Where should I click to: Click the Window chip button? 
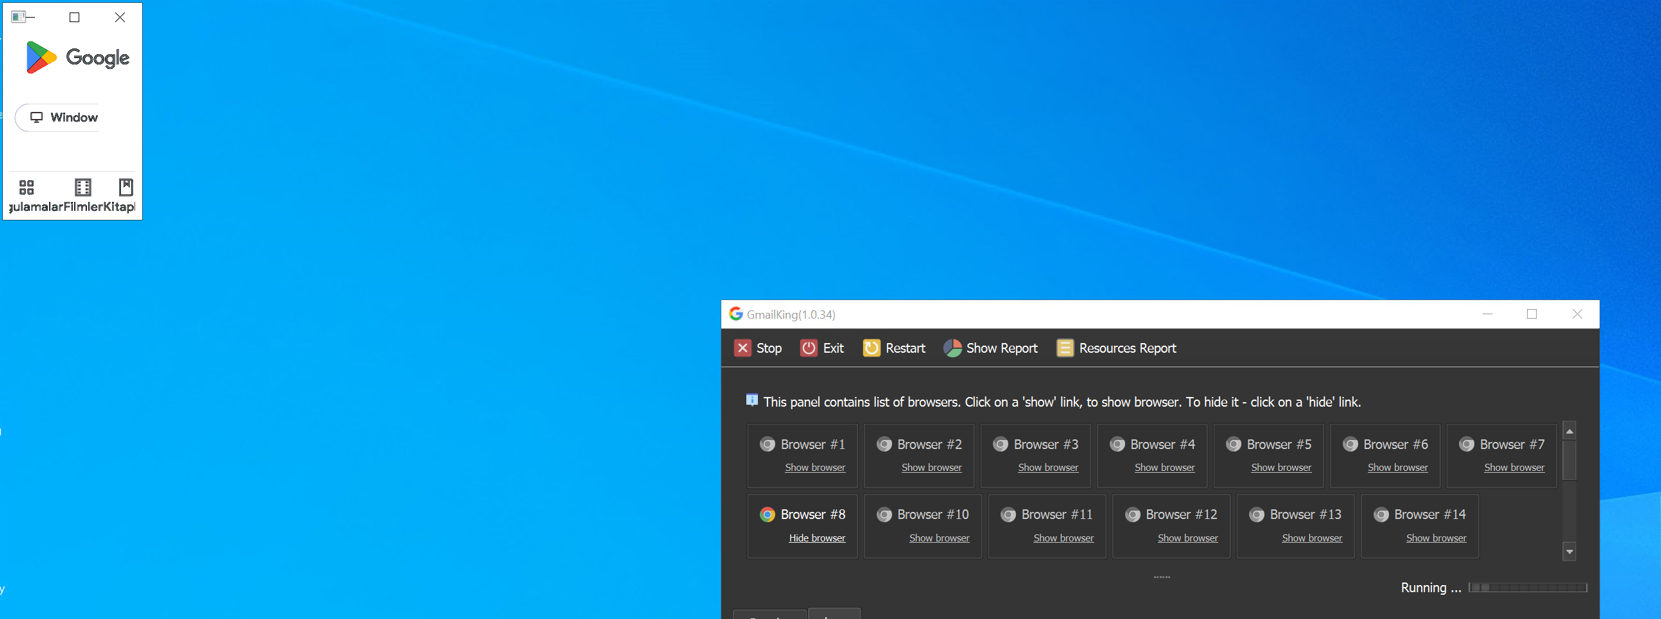pyautogui.click(x=64, y=118)
